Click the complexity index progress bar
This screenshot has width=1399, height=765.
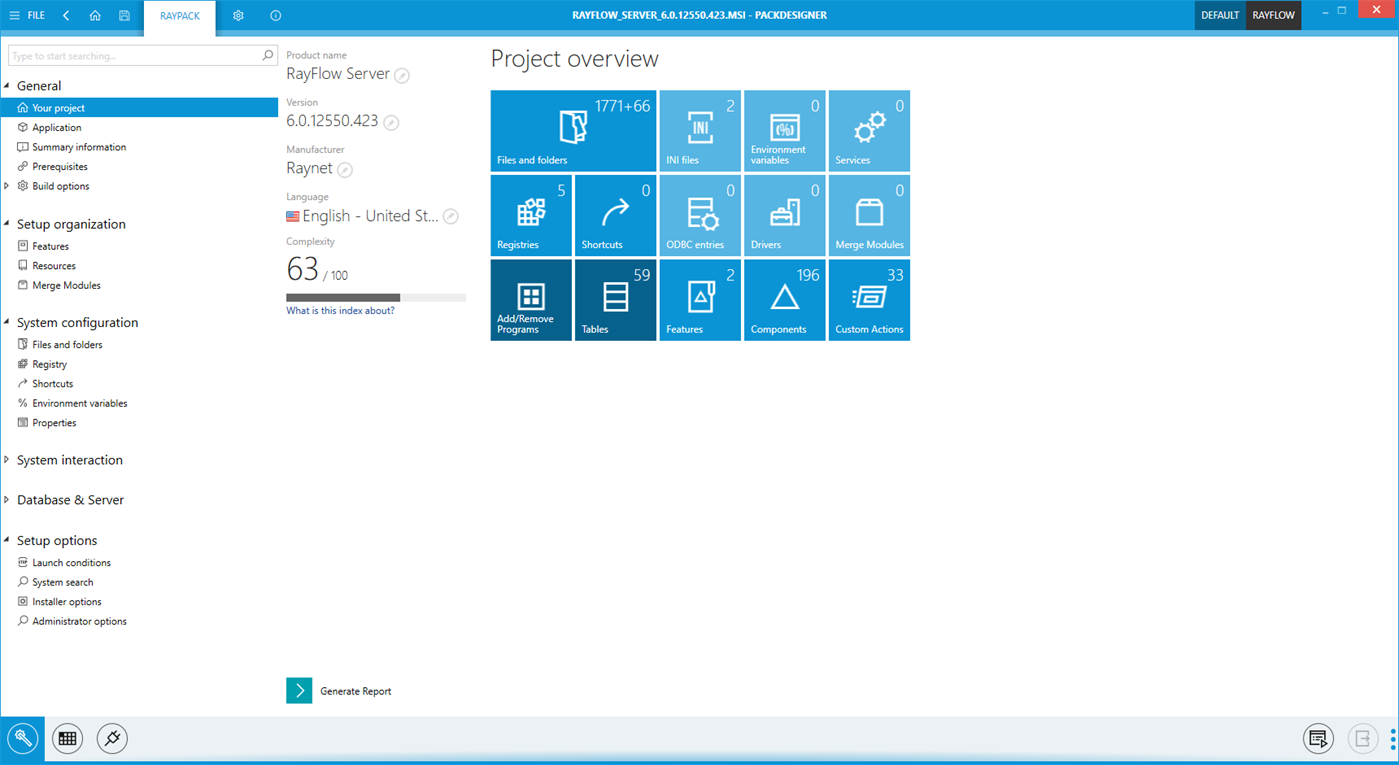pos(375,297)
